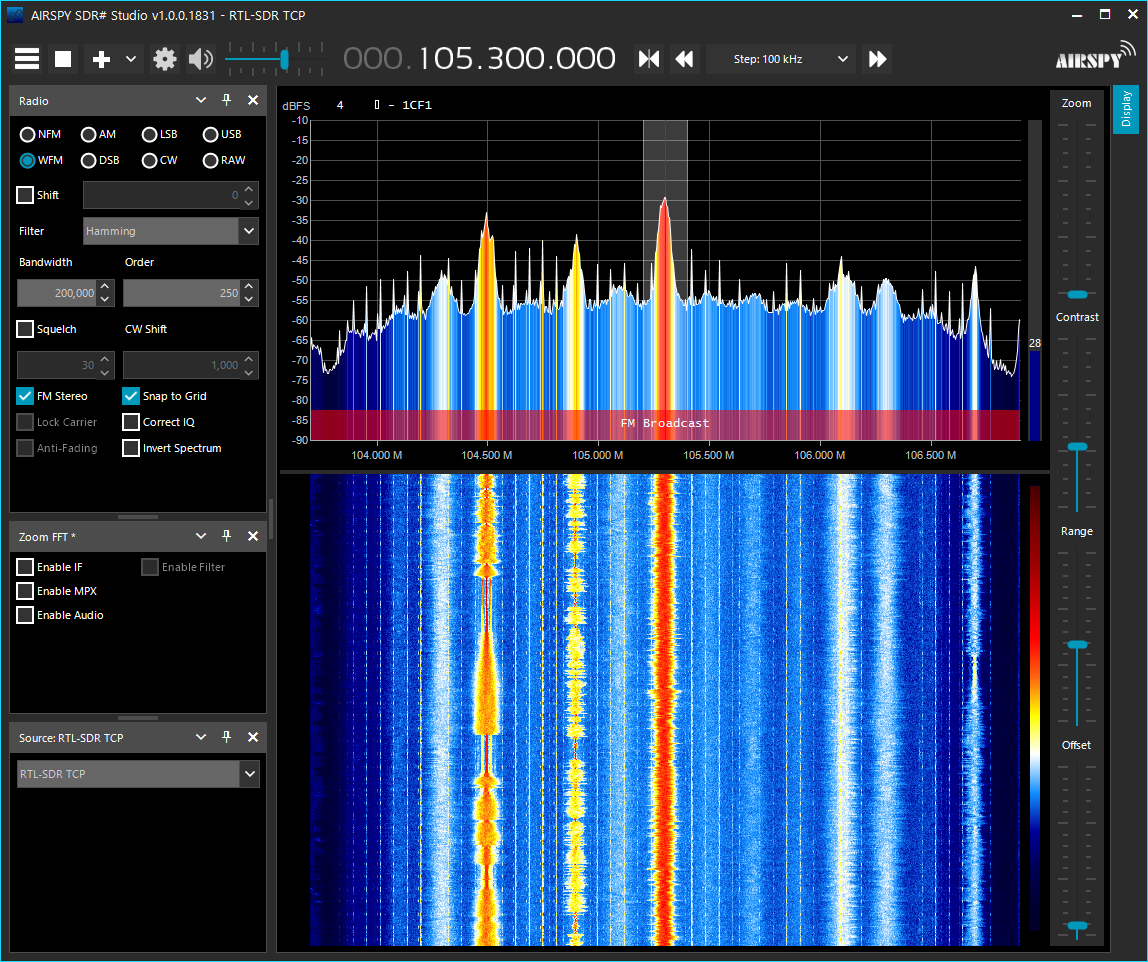Select USB mode
Screen dimensions: 1148x962
pyautogui.click(x=222, y=134)
